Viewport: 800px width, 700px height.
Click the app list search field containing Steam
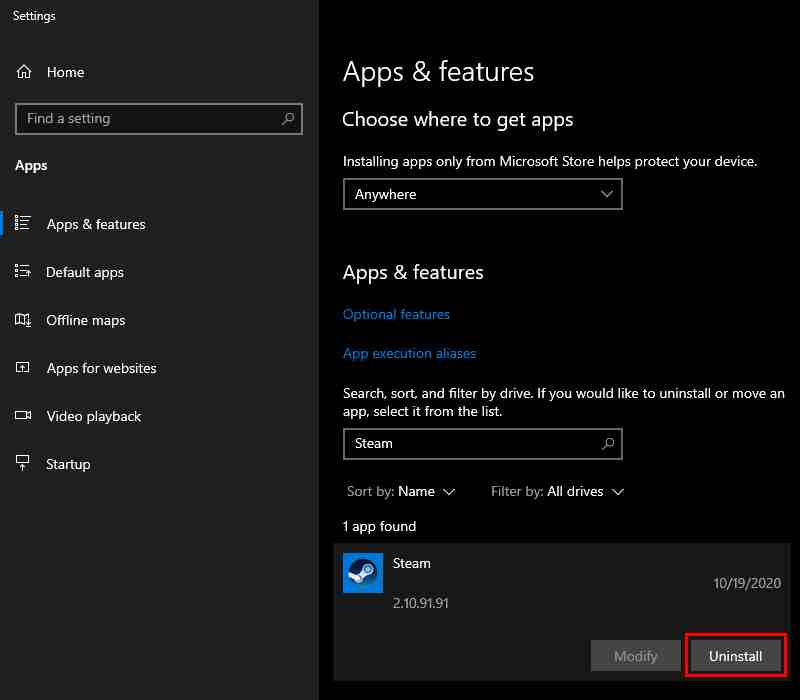[x=483, y=444]
